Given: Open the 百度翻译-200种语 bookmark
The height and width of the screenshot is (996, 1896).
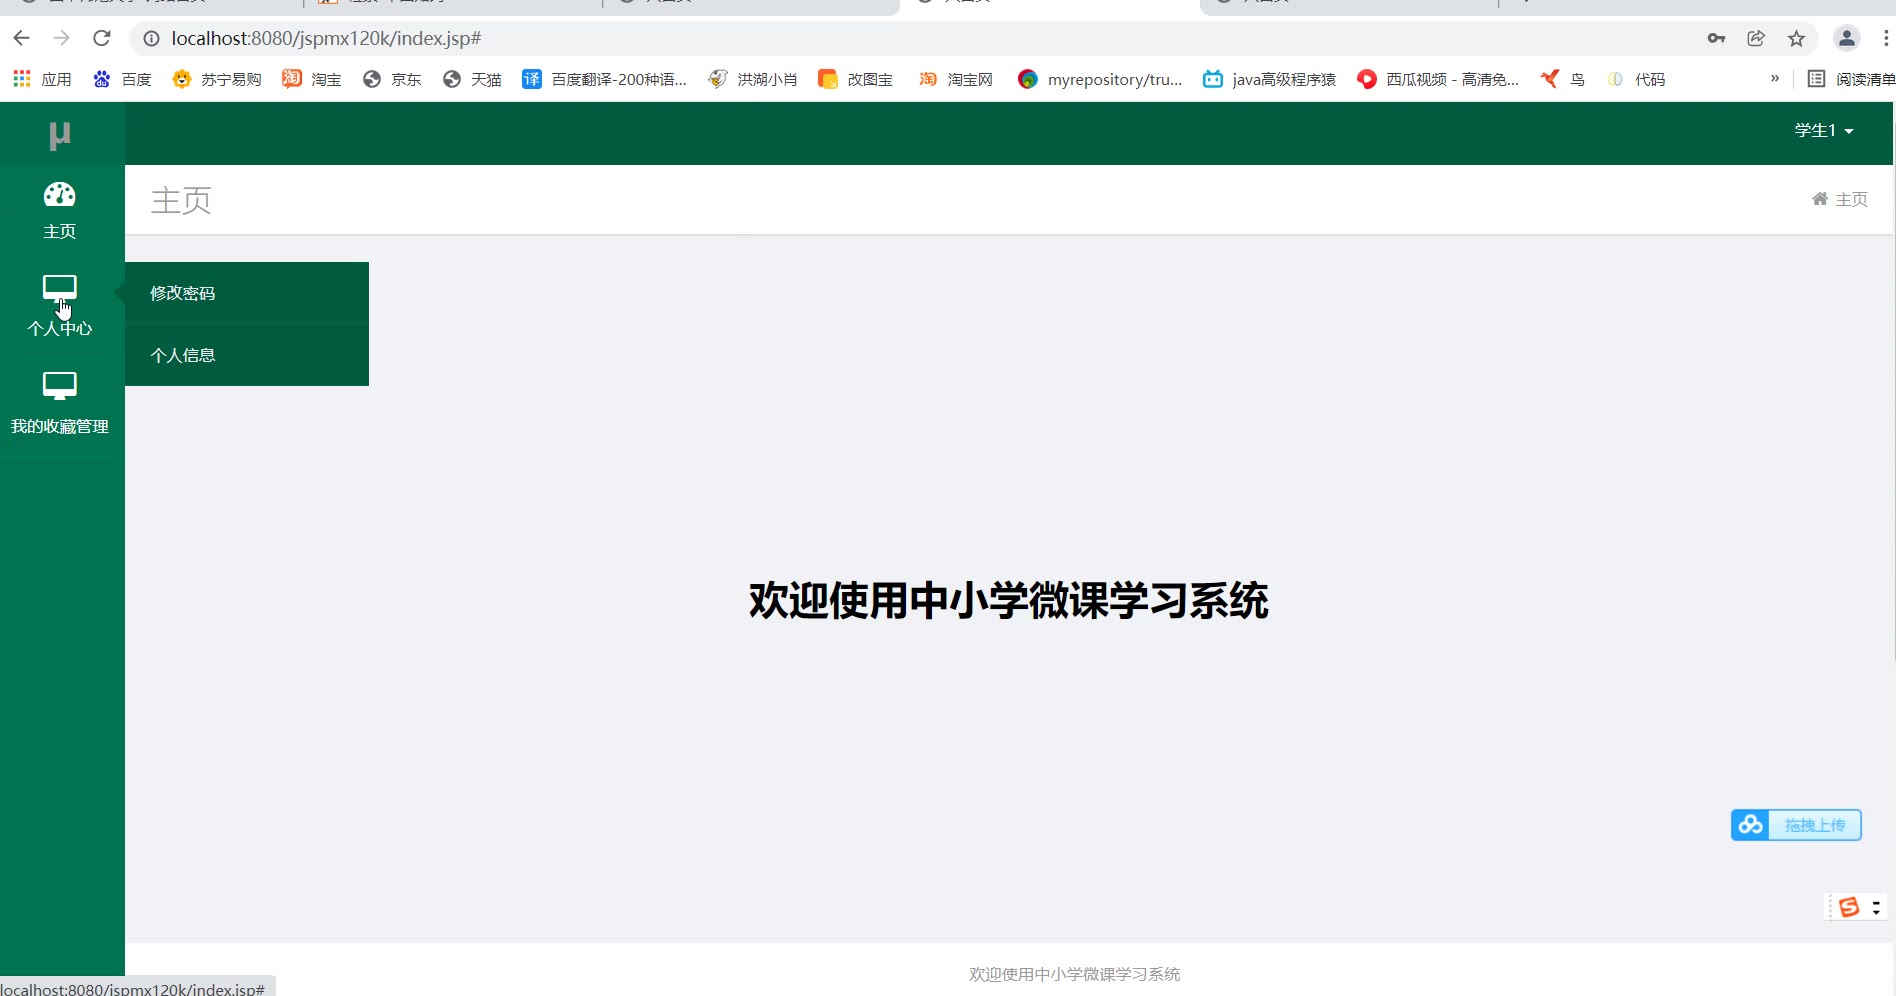Looking at the screenshot, I should [604, 79].
